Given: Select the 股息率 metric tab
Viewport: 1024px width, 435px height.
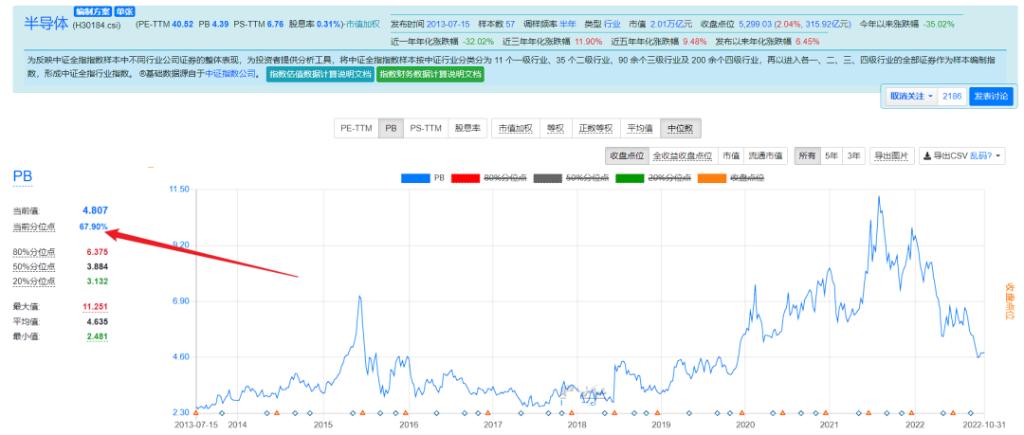Looking at the screenshot, I should coord(467,128).
